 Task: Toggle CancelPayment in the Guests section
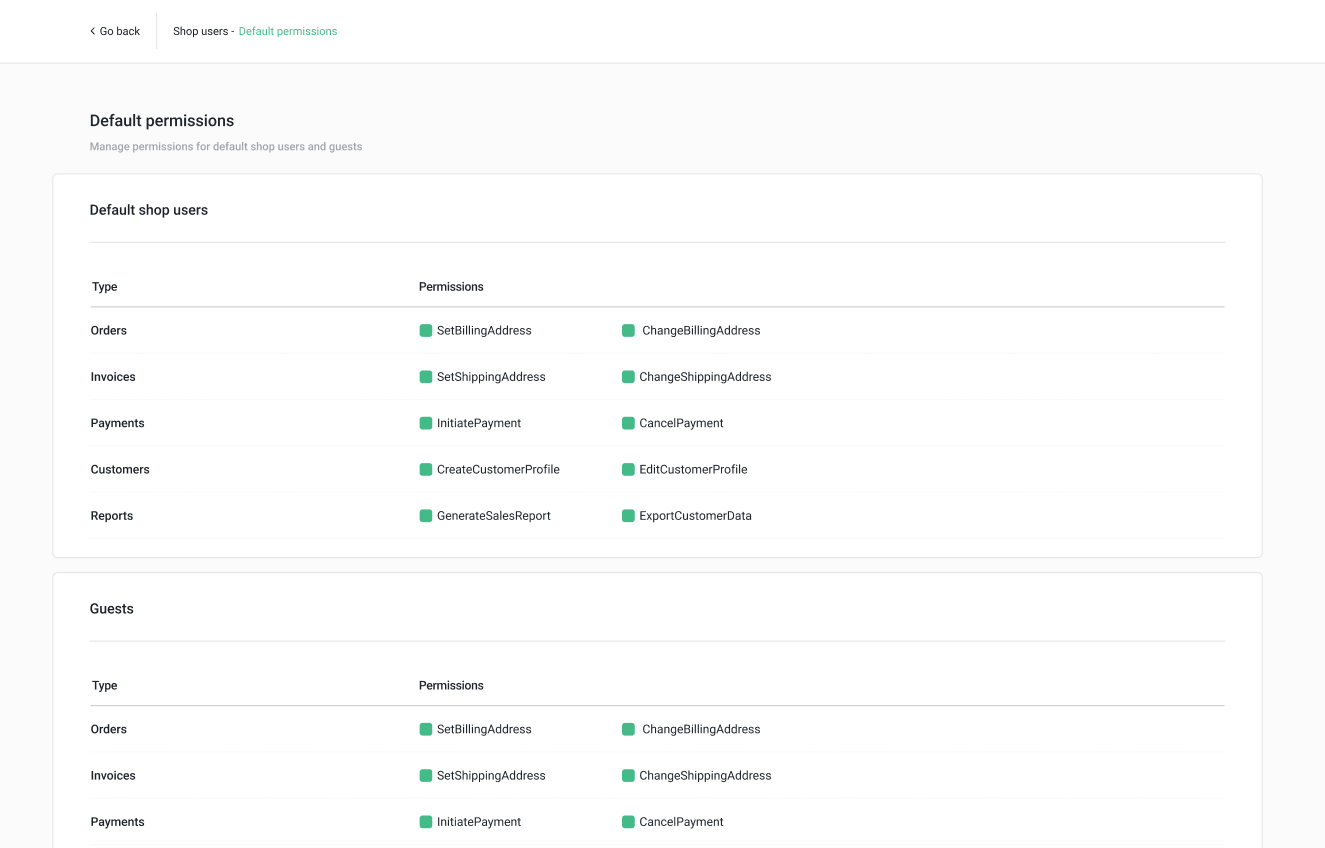tap(628, 822)
